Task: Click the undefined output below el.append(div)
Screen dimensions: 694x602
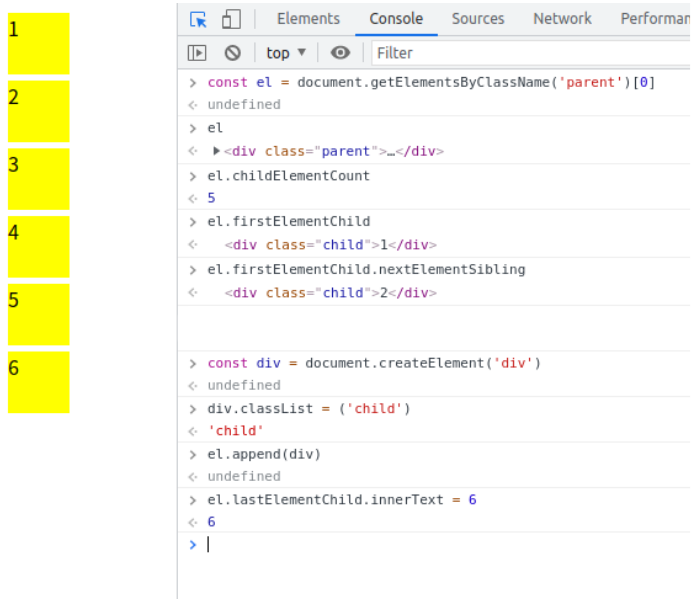Action: click(x=244, y=476)
